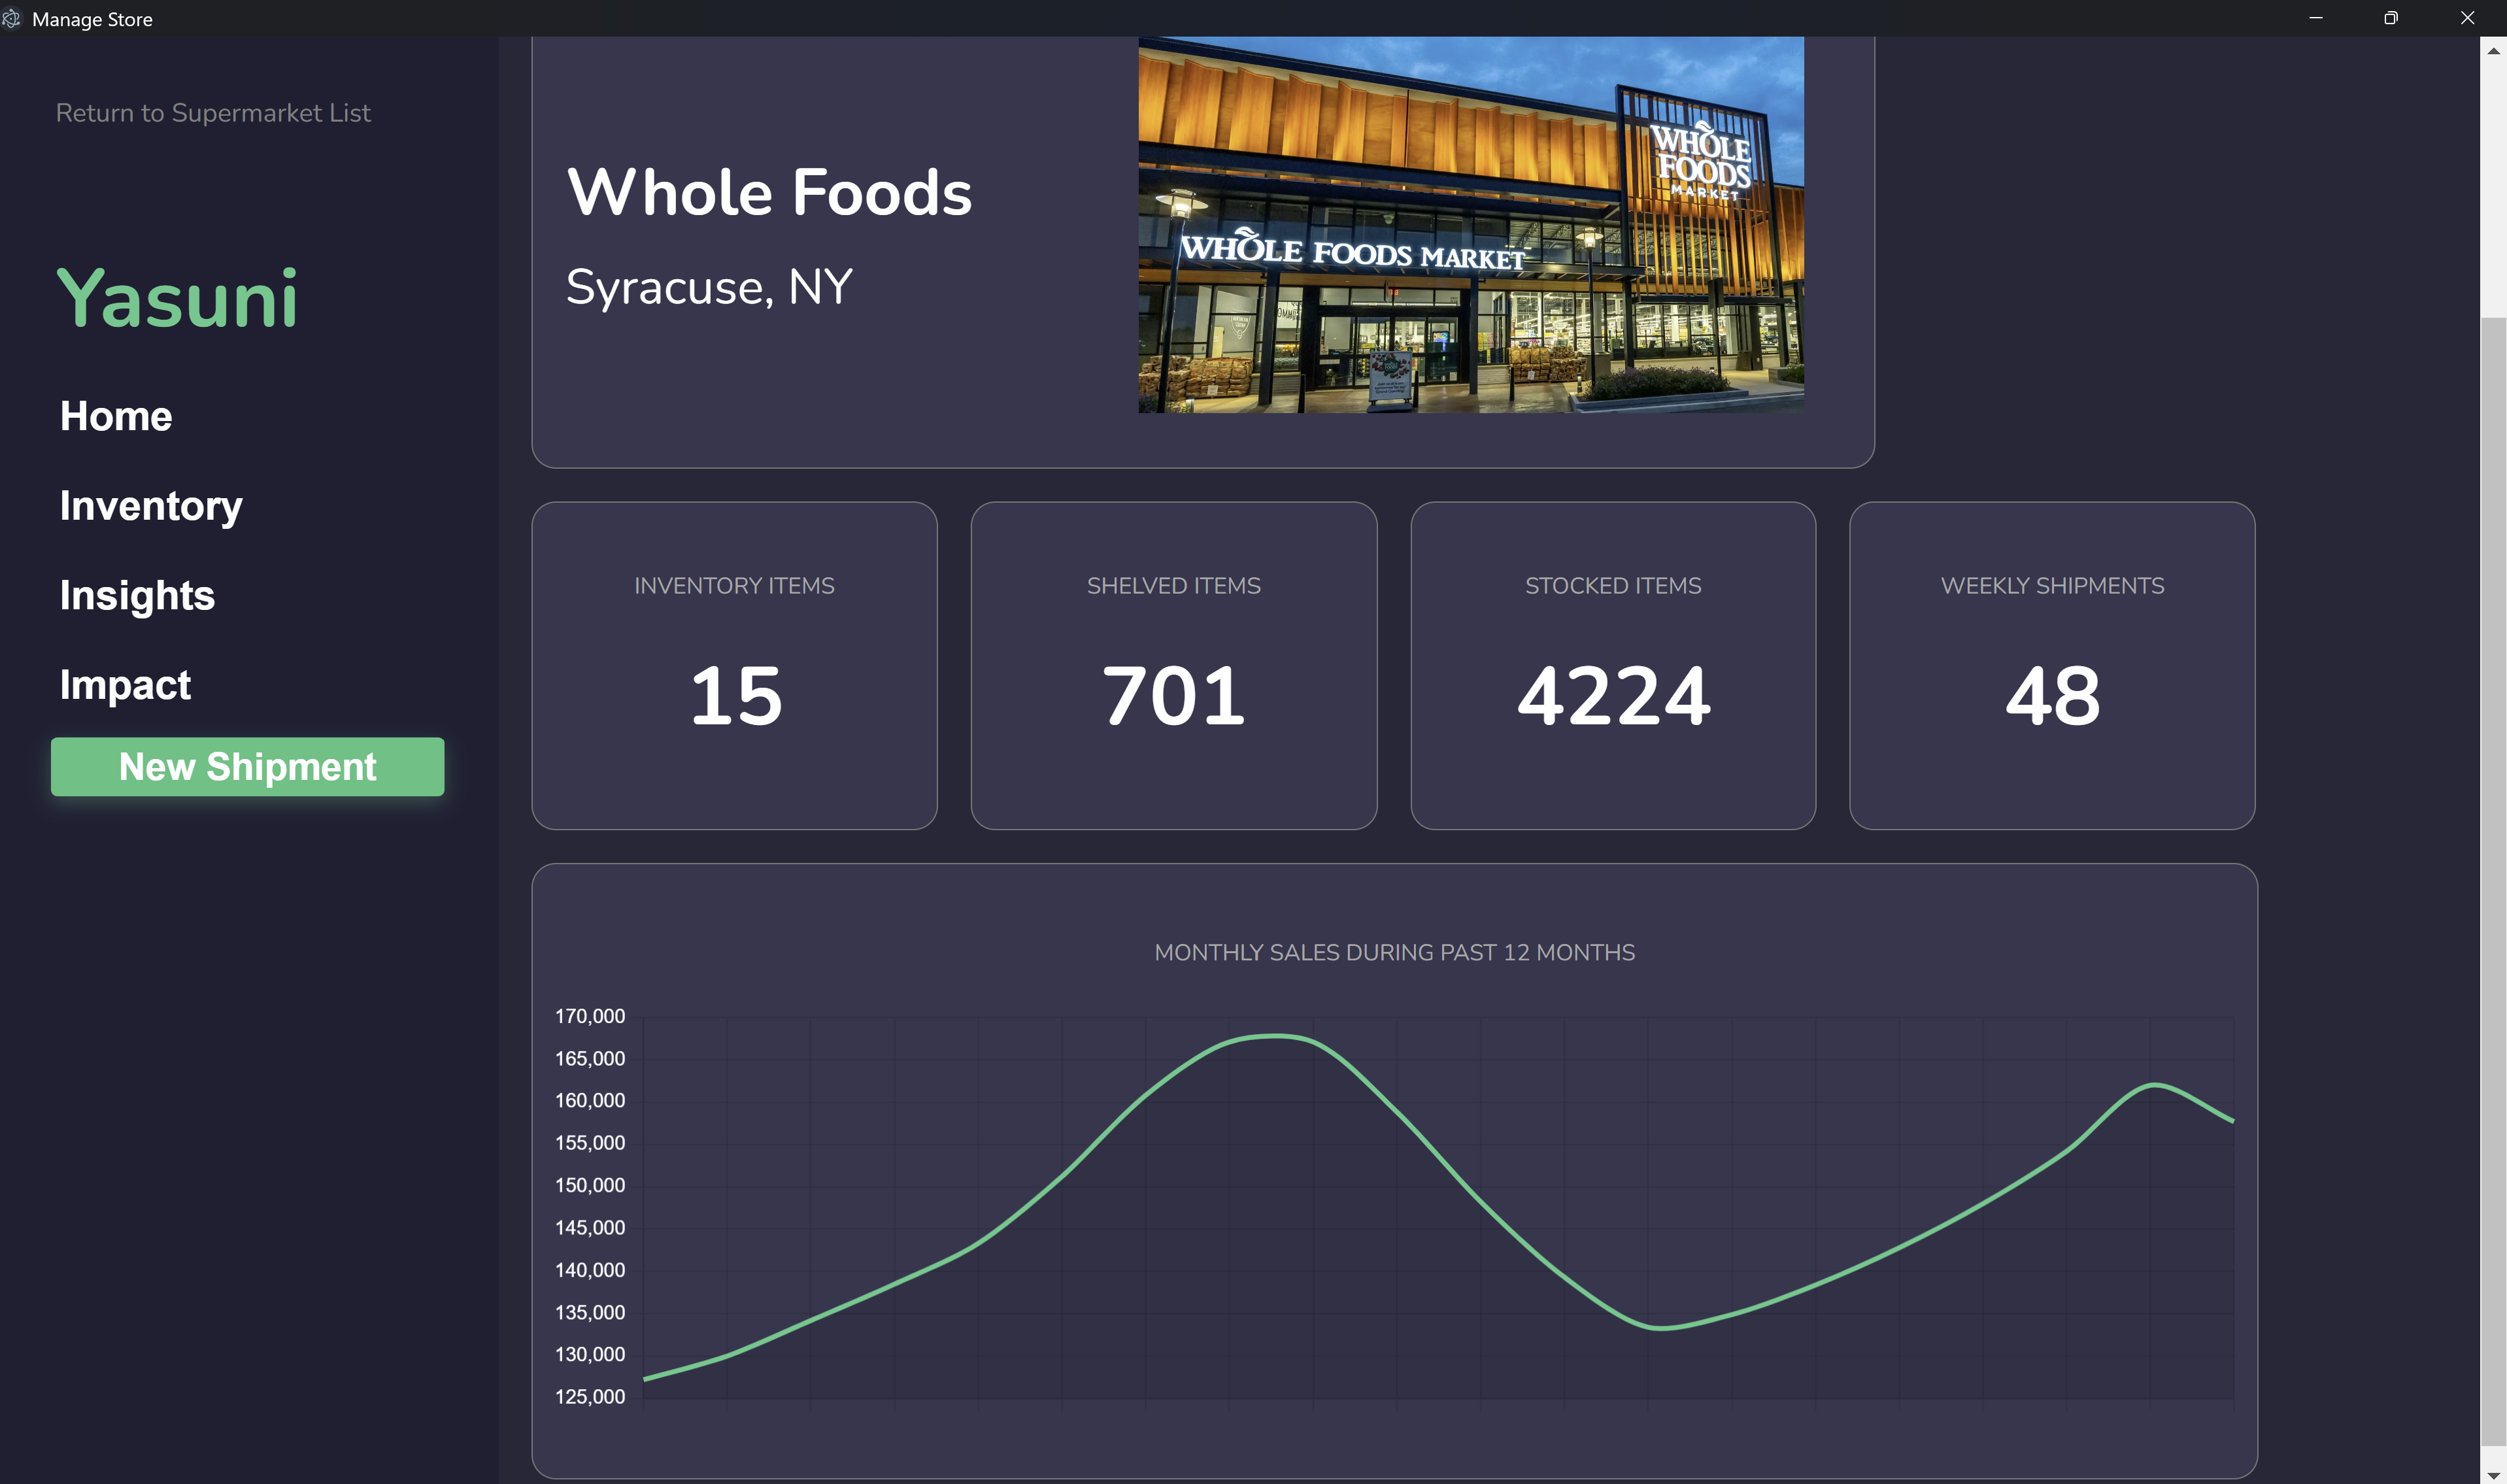The width and height of the screenshot is (2507, 1484).
Task: Click the scrollbar up arrow
Action: (x=2493, y=51)
